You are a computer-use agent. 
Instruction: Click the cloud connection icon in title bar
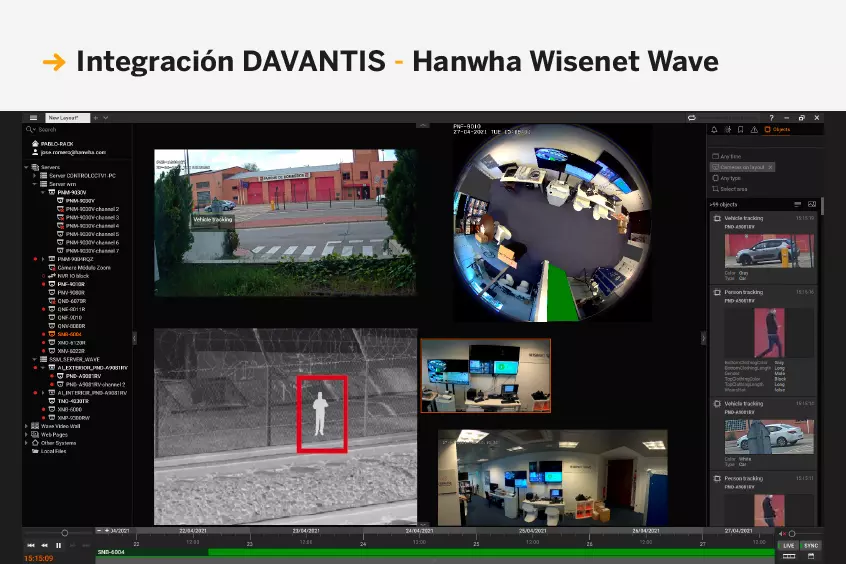click(x=692, y=118)
